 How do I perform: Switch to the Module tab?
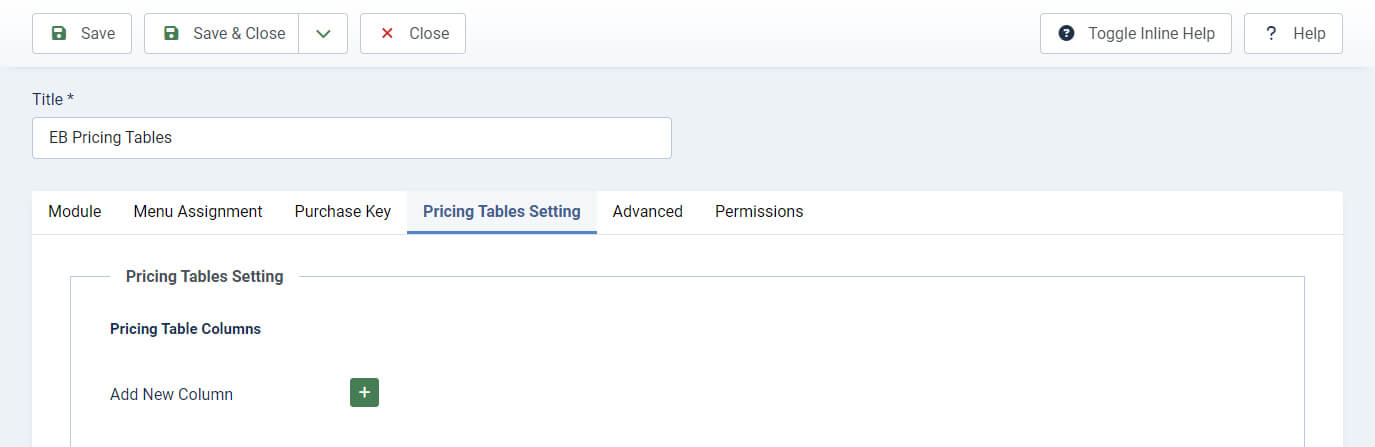pyautogui.click(x=75, y=211)
